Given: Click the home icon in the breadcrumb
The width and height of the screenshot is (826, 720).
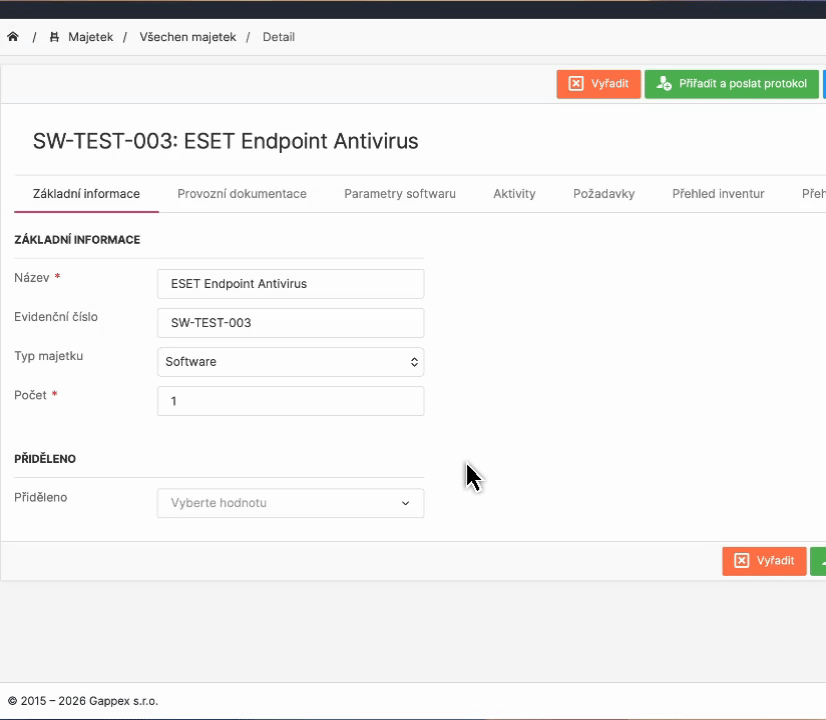Looking at the screenshot, I should click(x=13, y=37).
